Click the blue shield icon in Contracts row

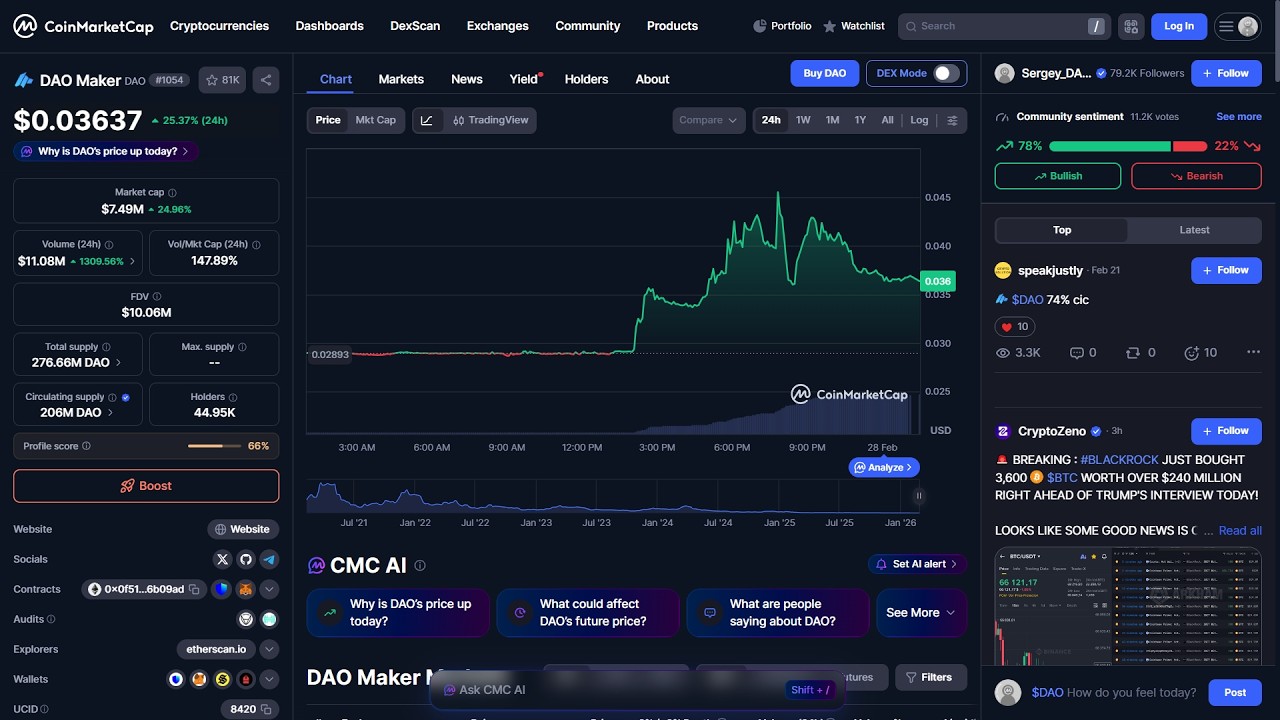[x=222, y=589]
